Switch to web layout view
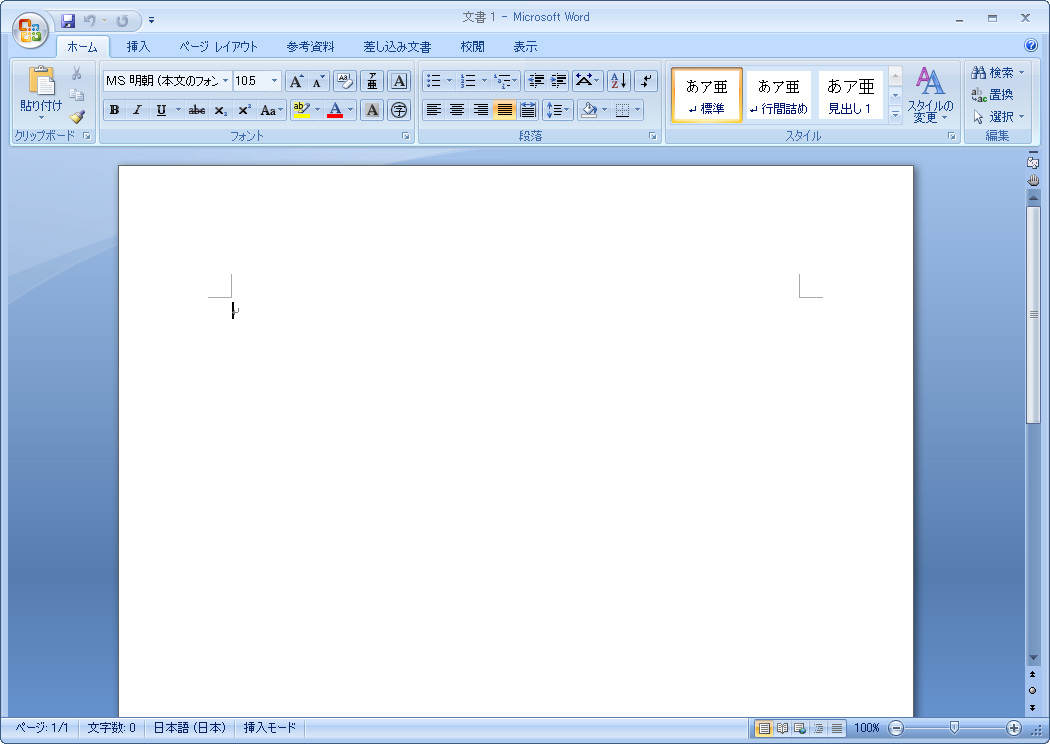This screenshot has width=1050, height=744. click(x=800, y=728)
